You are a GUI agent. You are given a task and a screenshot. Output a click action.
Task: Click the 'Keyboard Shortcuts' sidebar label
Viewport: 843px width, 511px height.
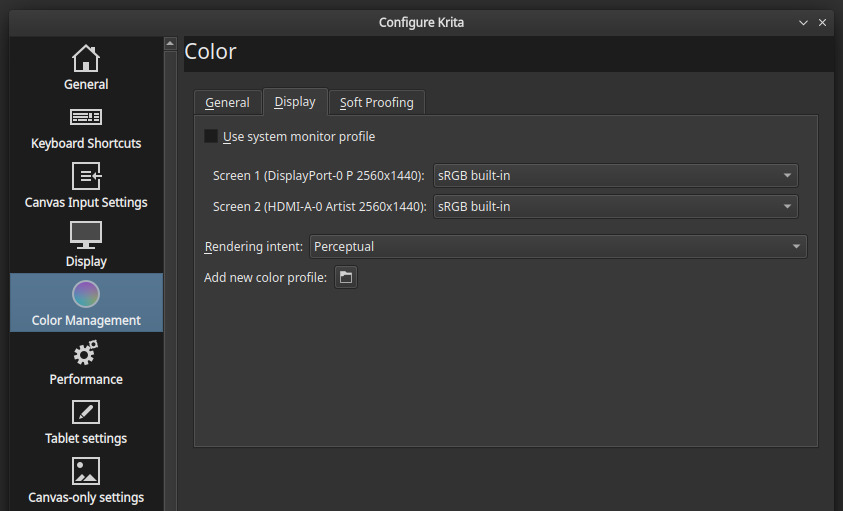coord(86,144)
